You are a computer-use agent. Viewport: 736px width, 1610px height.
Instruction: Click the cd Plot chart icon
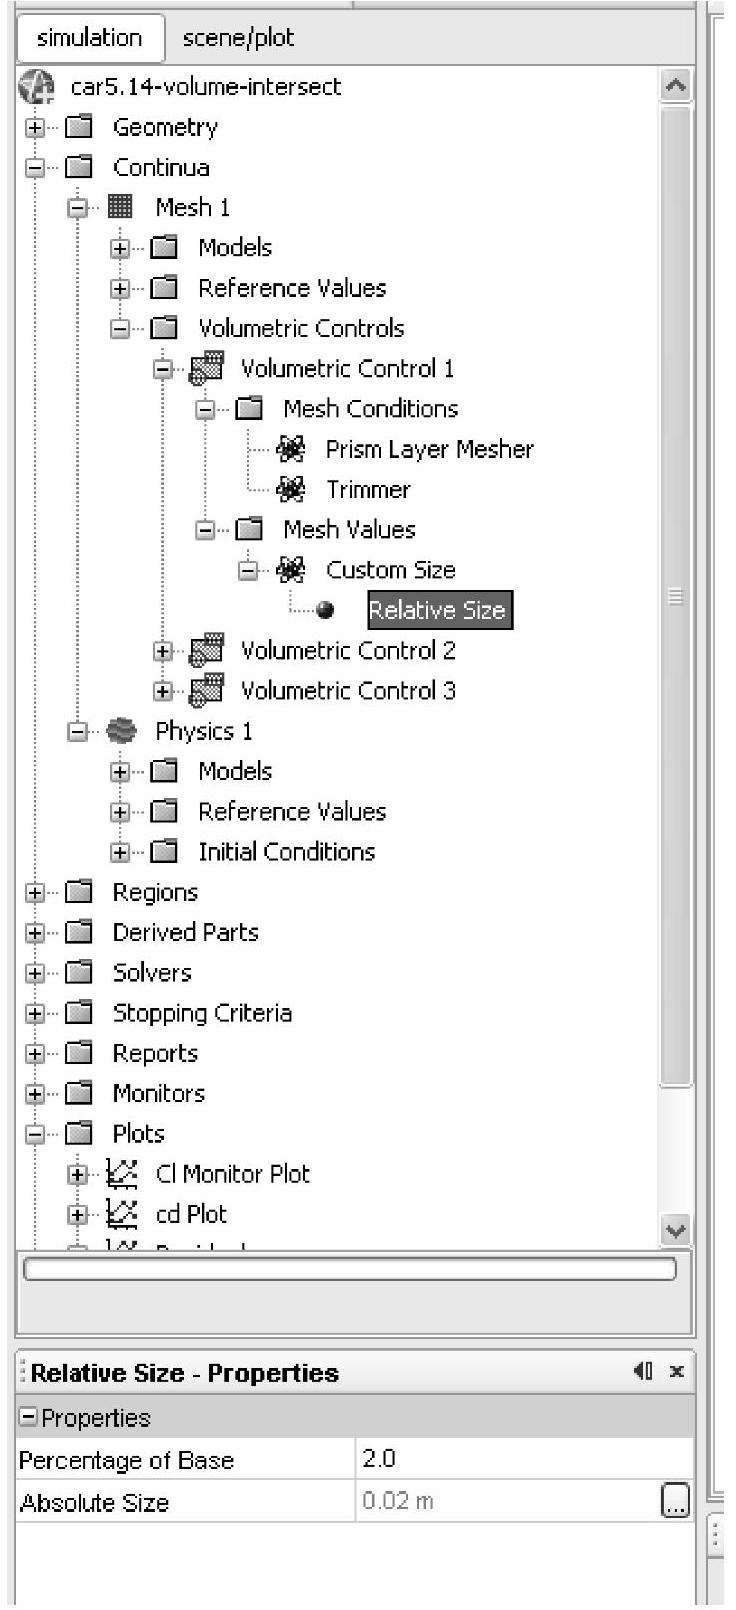click(121, 1214)
